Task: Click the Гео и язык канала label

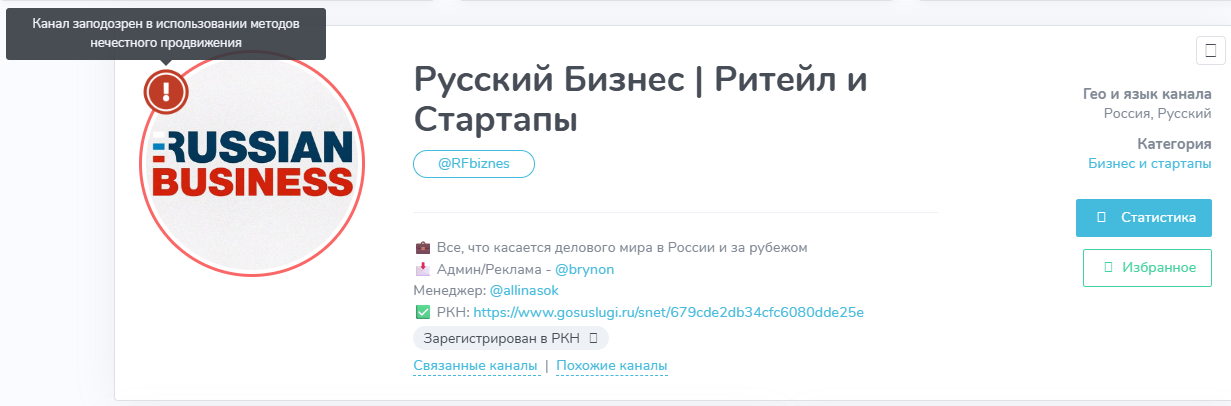Action: click(x=1147, y=95)
